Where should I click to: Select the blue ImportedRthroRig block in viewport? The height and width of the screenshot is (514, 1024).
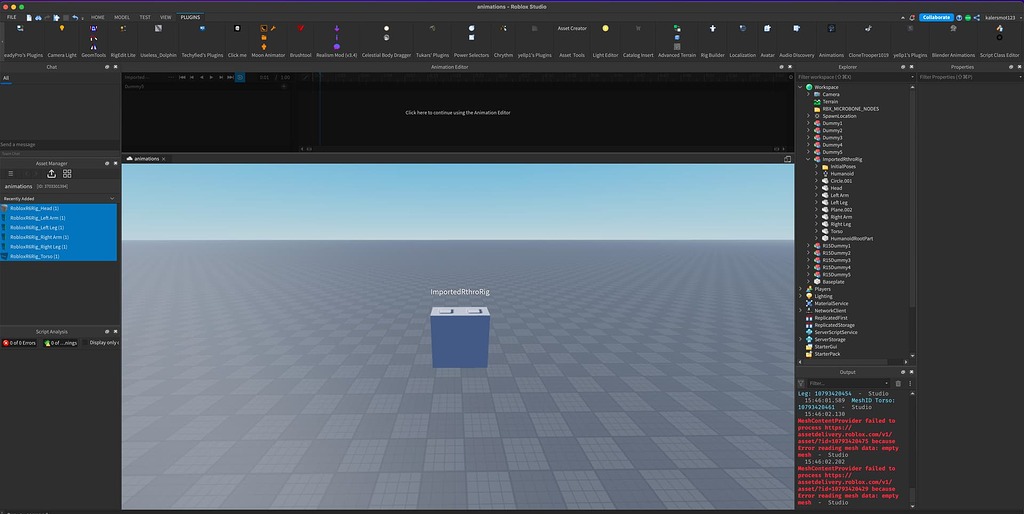[x=460, y=337]
